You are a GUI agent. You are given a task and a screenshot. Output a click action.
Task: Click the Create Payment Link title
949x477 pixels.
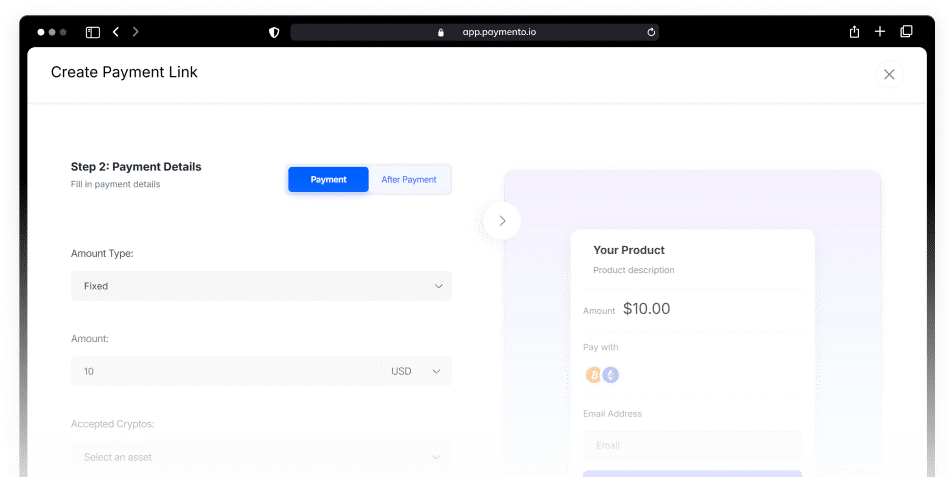124,72
